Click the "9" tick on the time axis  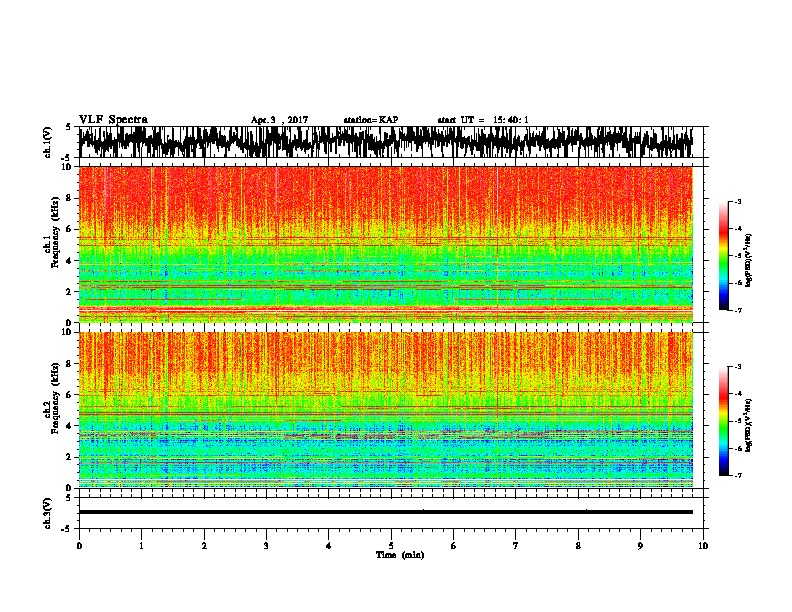[640, 546]
